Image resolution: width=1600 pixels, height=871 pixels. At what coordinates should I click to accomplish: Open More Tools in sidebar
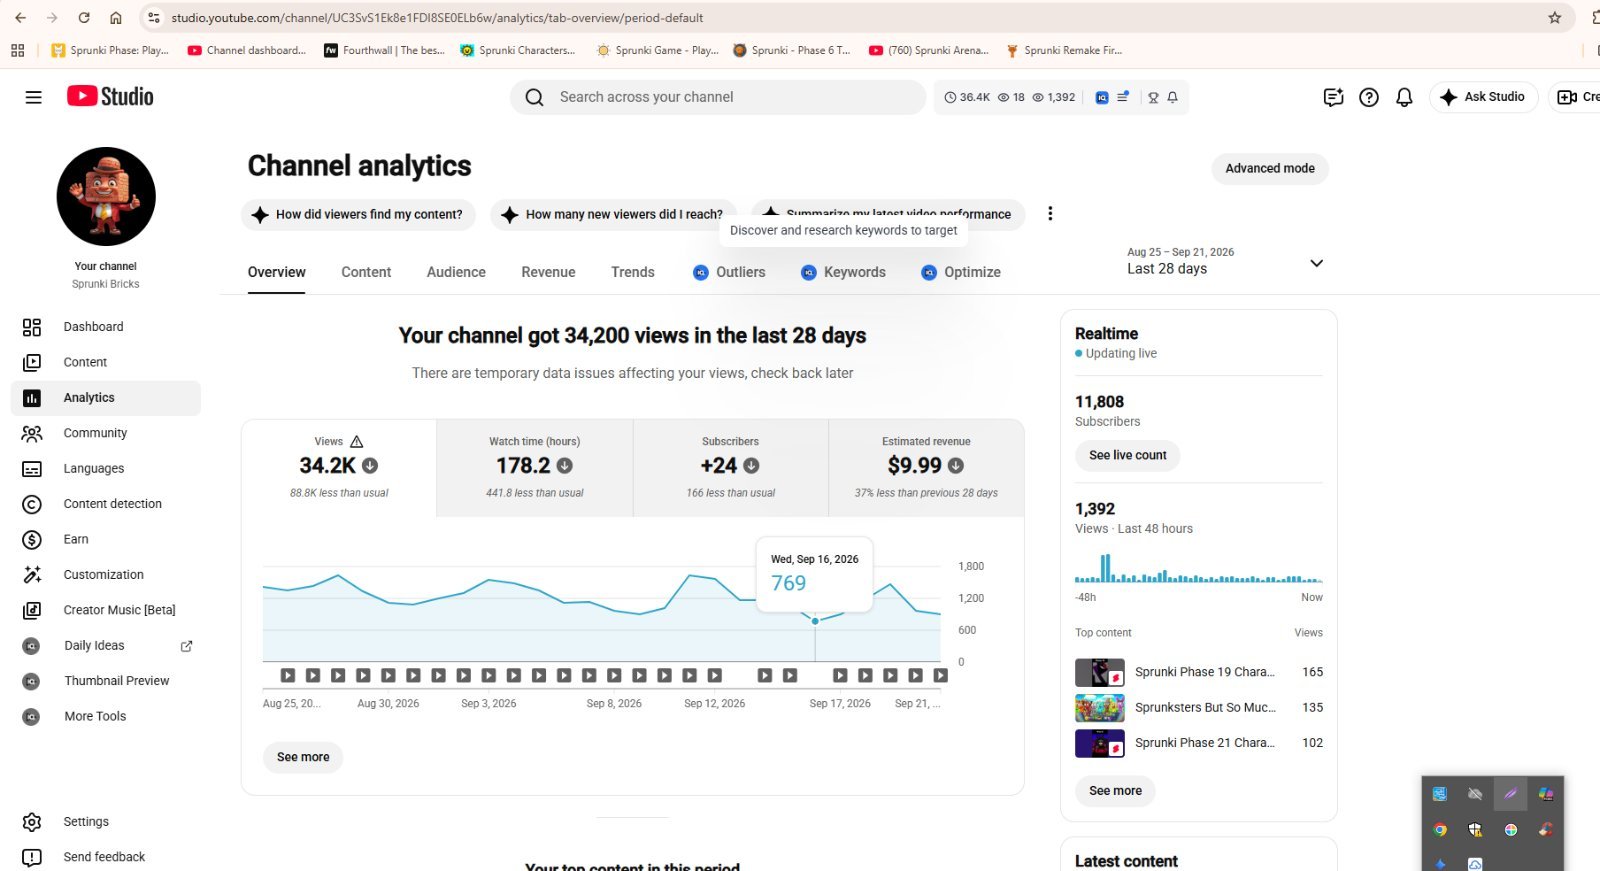click(x=105, y=716)
